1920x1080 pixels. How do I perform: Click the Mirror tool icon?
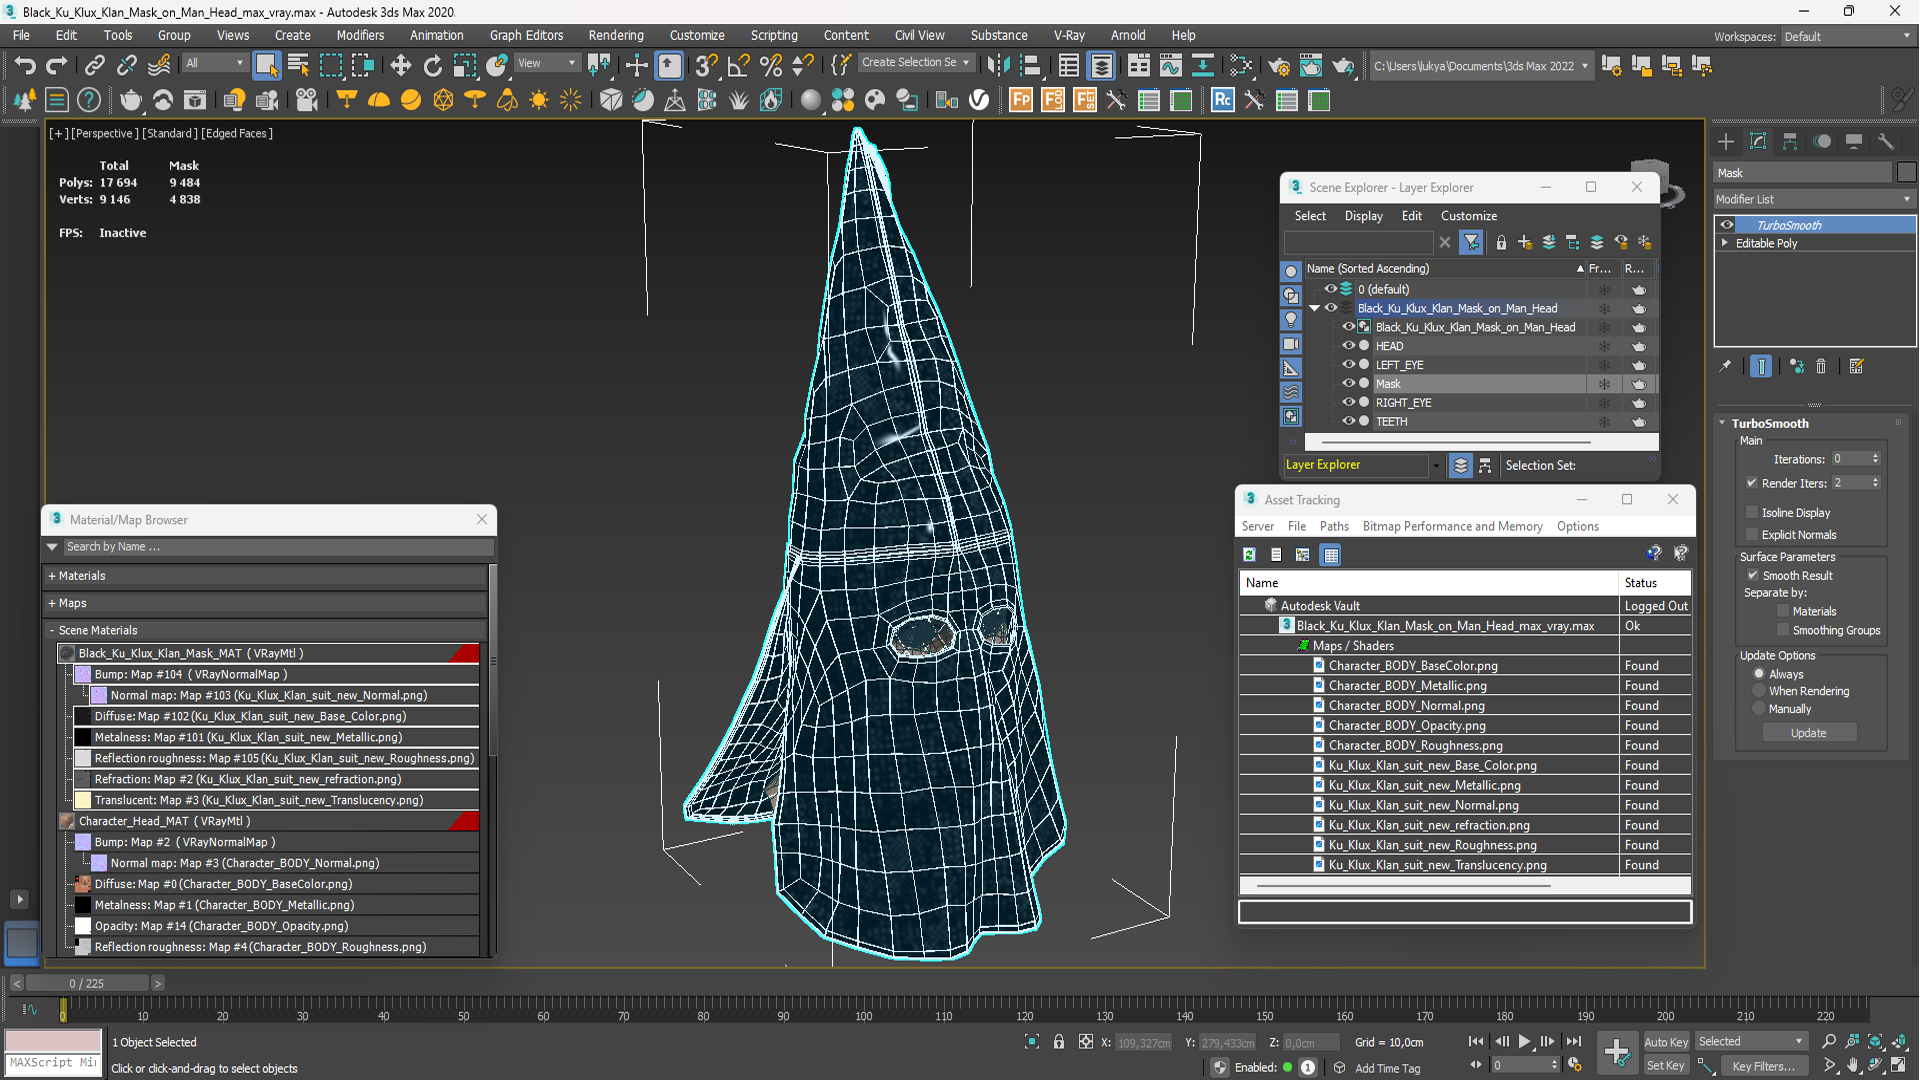998,66
